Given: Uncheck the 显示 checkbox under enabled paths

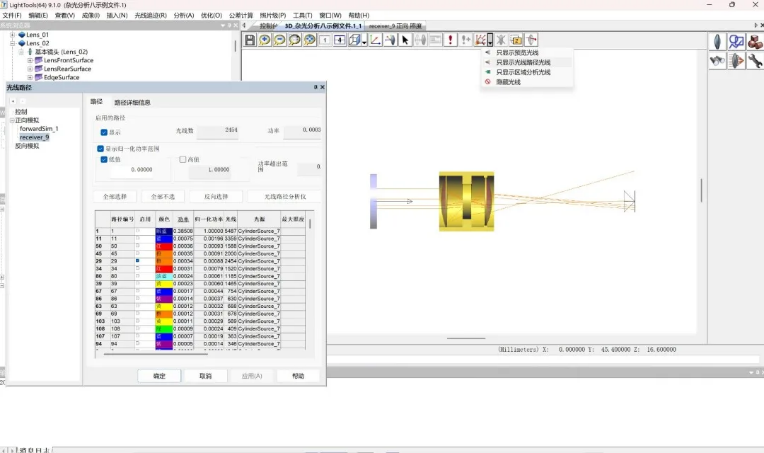Looking at the screenshot, I should pyautogui.click(x=104, y=132).
